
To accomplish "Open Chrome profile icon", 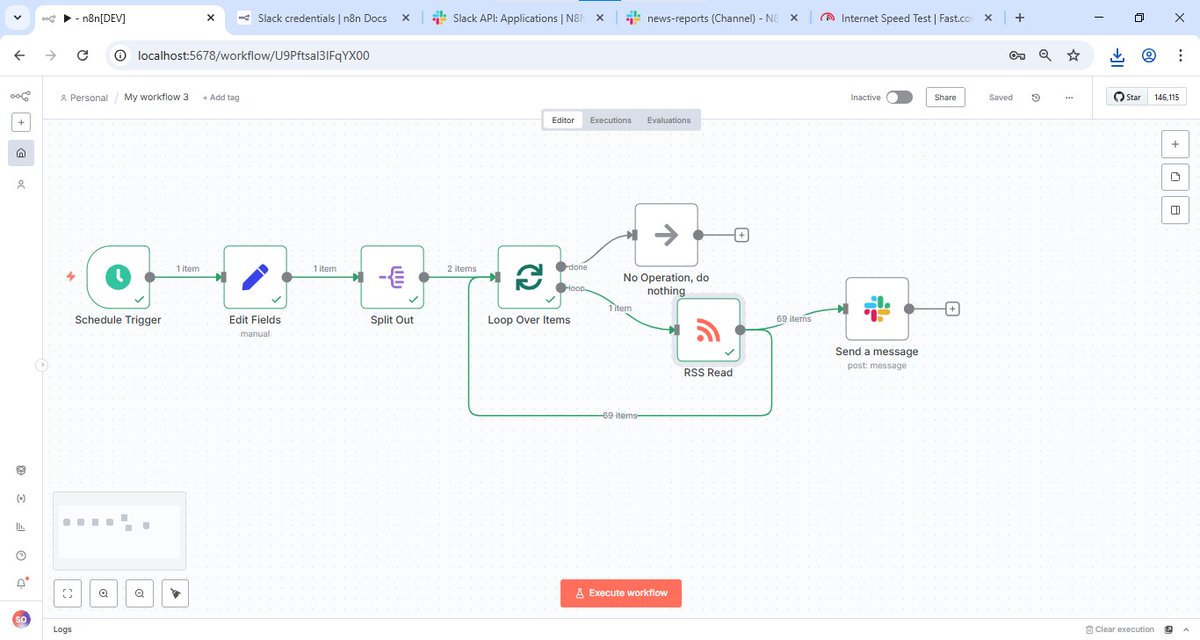I will (1149, 56).
